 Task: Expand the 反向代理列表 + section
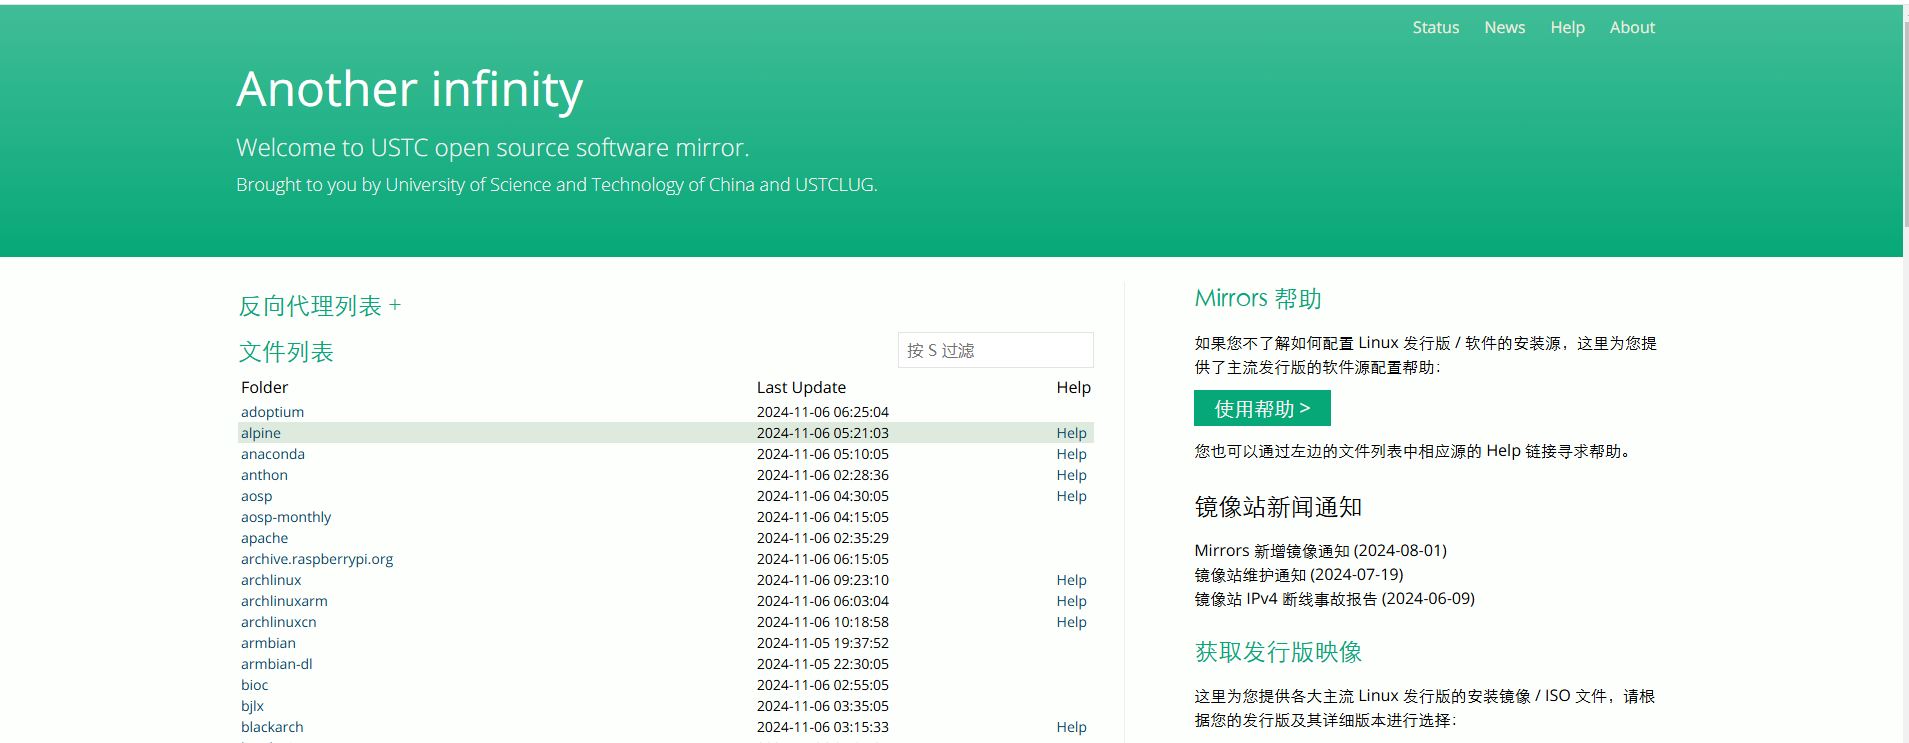click(319, 306)
